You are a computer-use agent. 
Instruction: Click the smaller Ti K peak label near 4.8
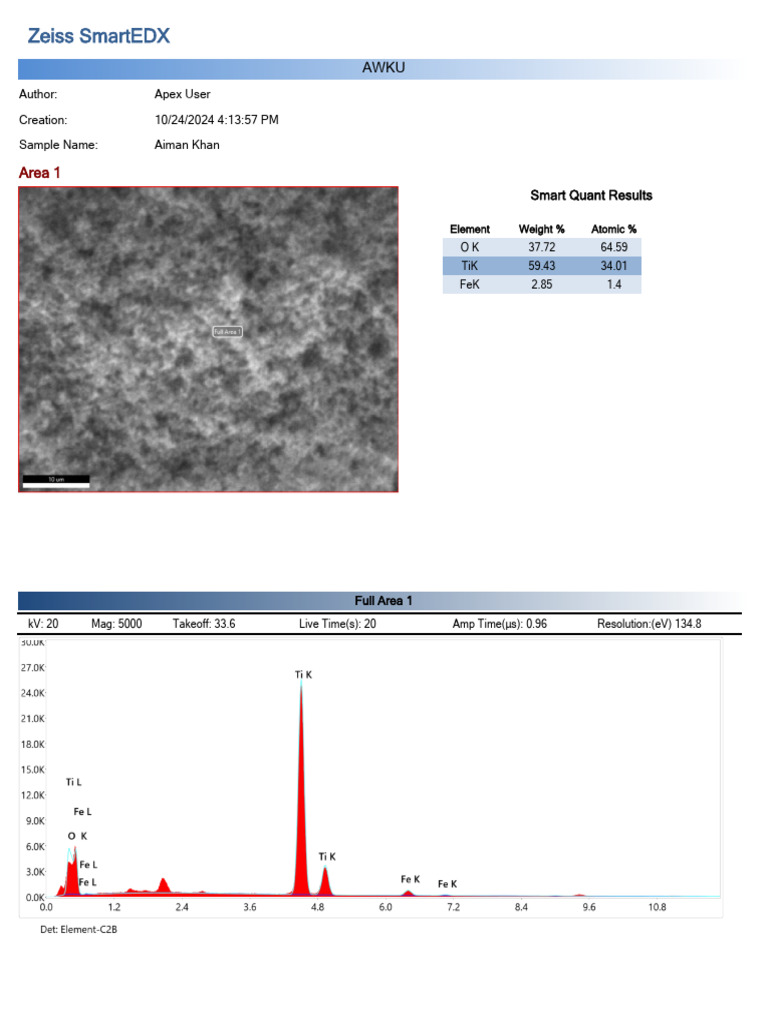click(x=327, y=856)
